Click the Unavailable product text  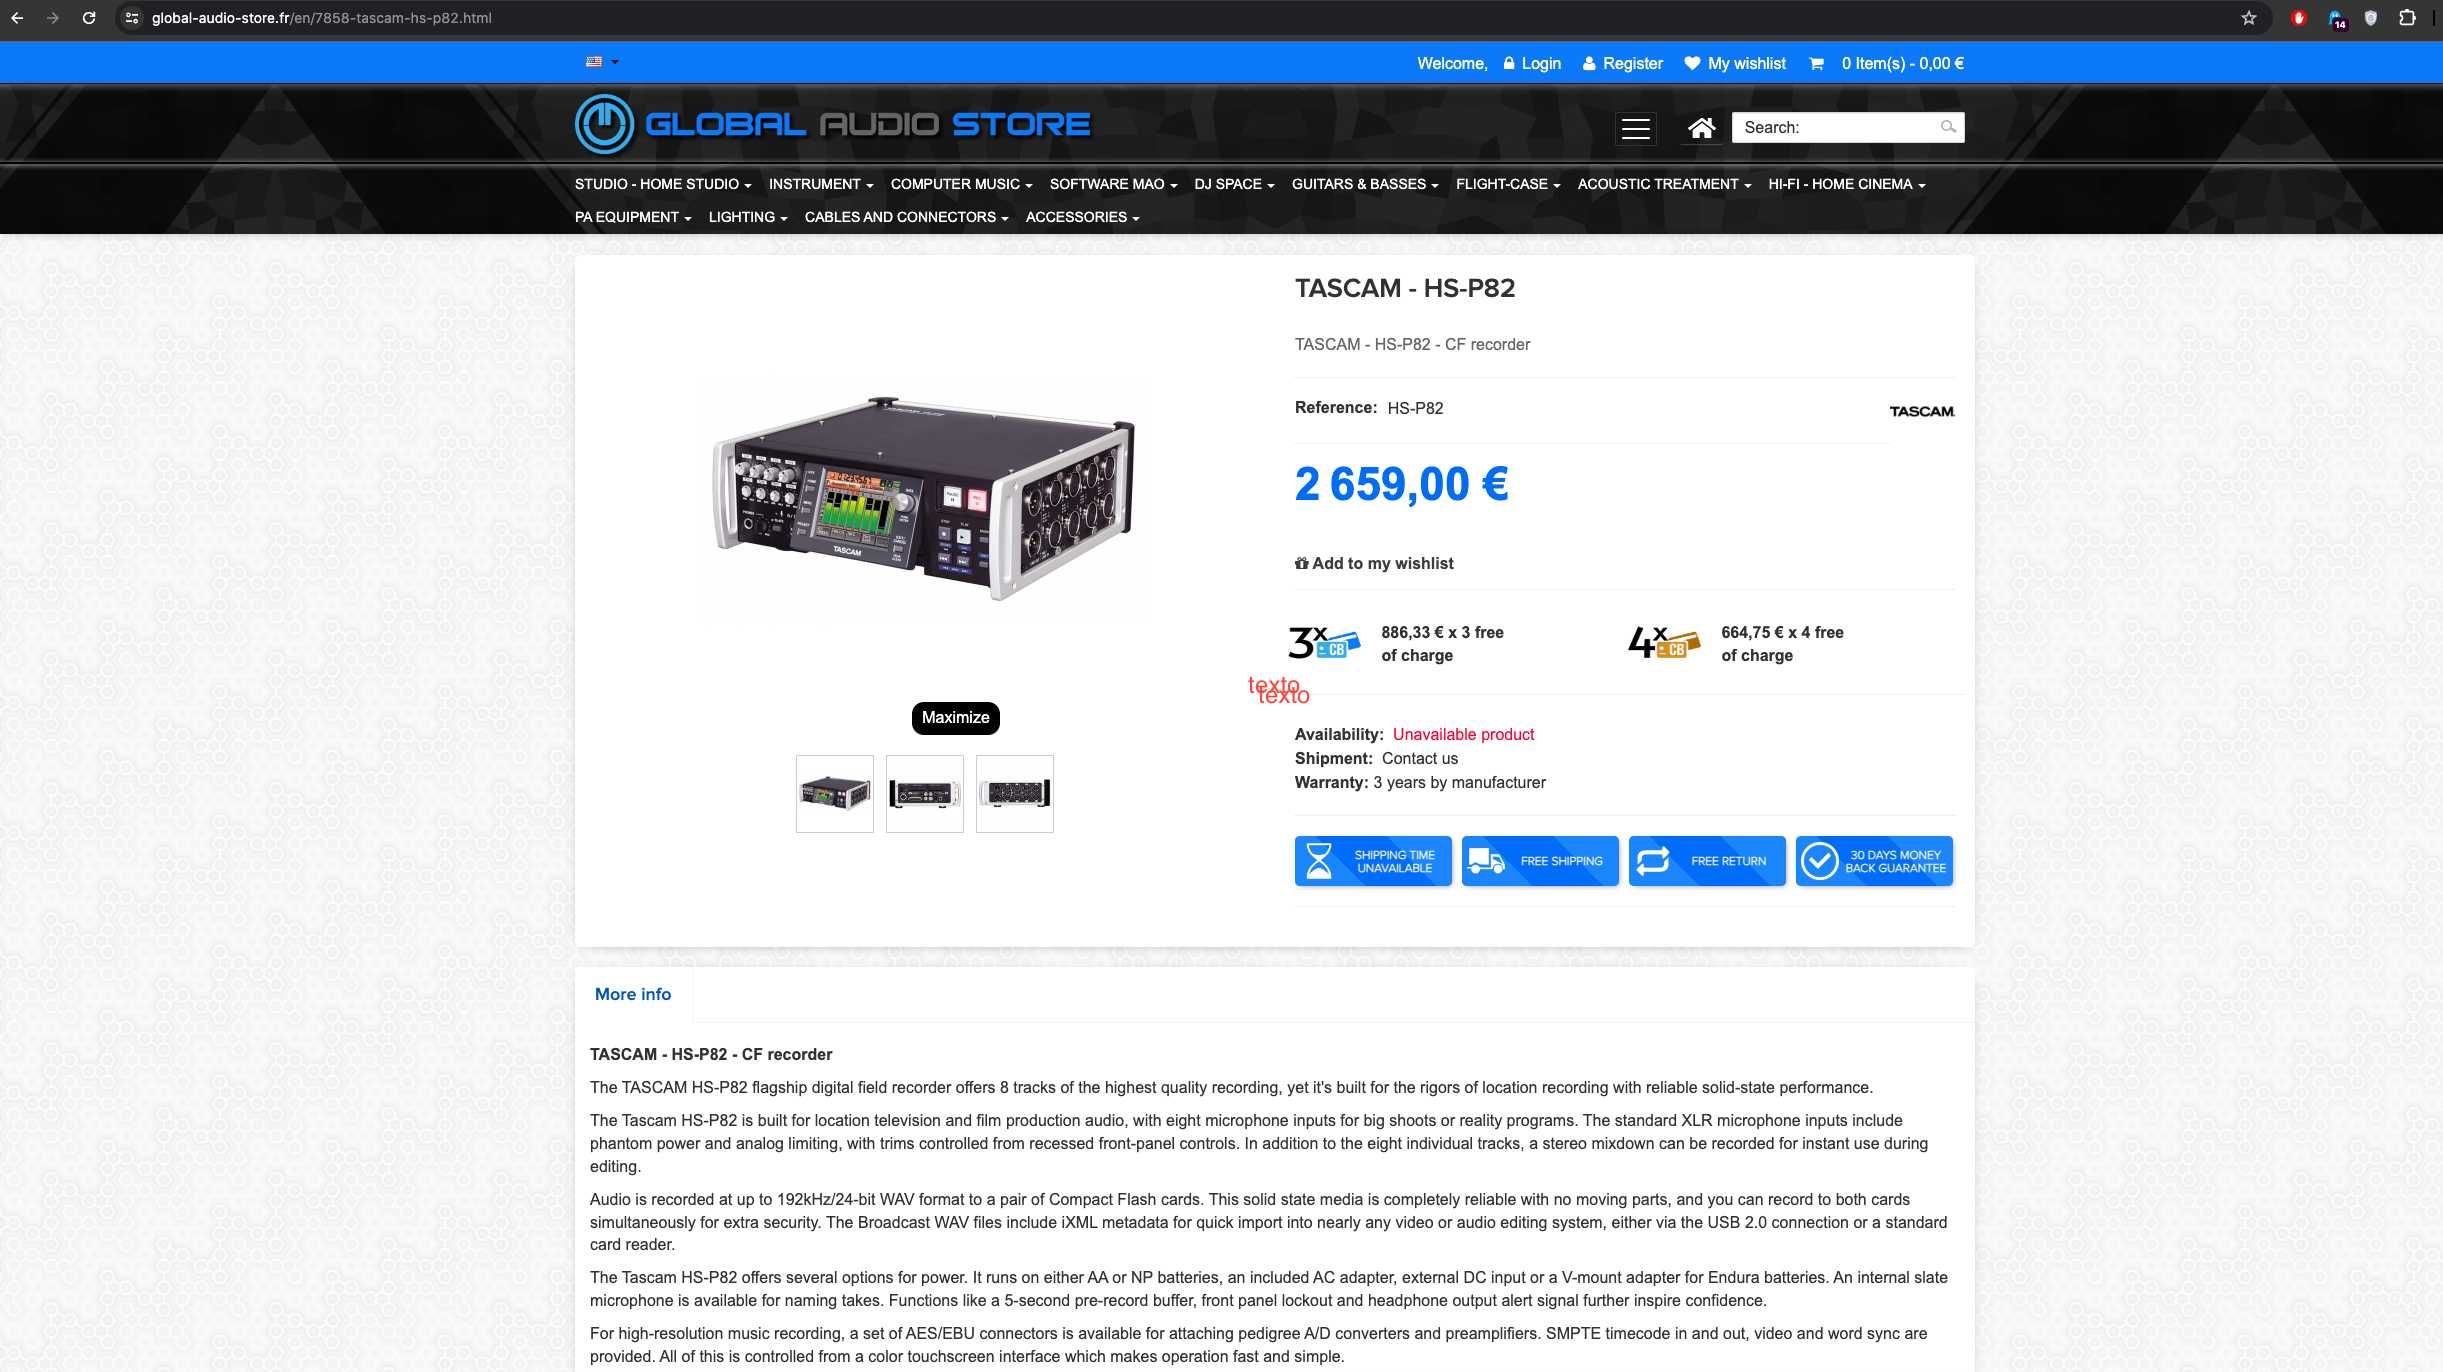tap(1463, 735)
